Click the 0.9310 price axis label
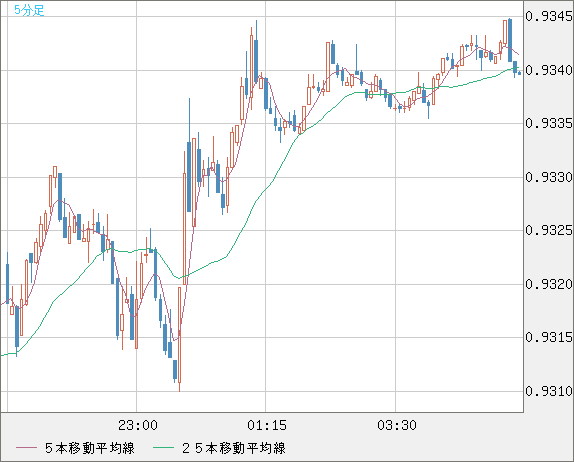Image resolution: width=574 pixels, height=462 pixels. coord(548,391)
